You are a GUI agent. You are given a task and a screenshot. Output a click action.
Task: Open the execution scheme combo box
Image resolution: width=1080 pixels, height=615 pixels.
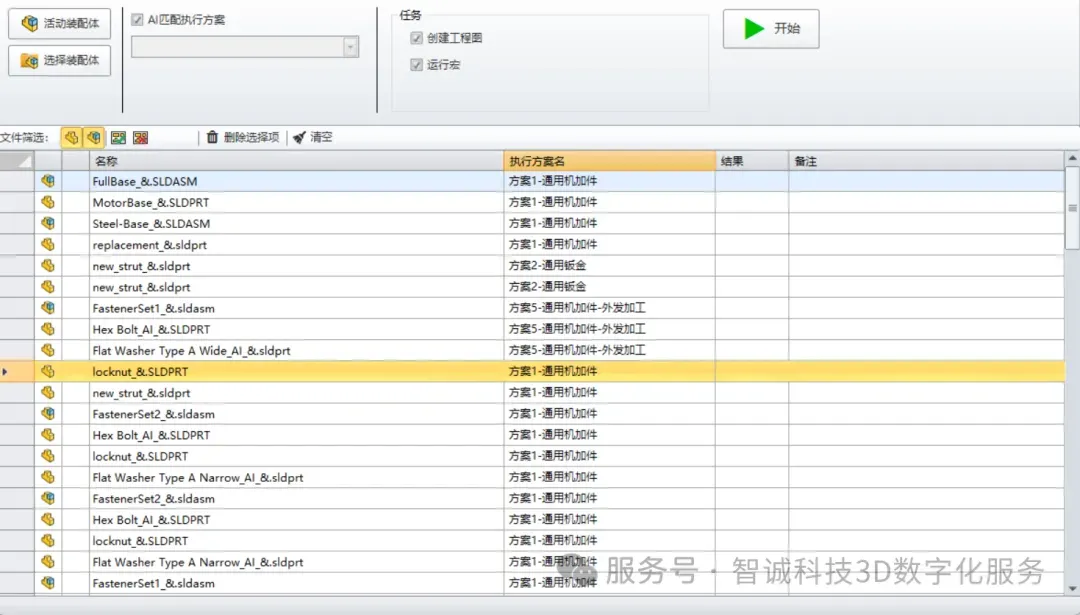point(350,47)
